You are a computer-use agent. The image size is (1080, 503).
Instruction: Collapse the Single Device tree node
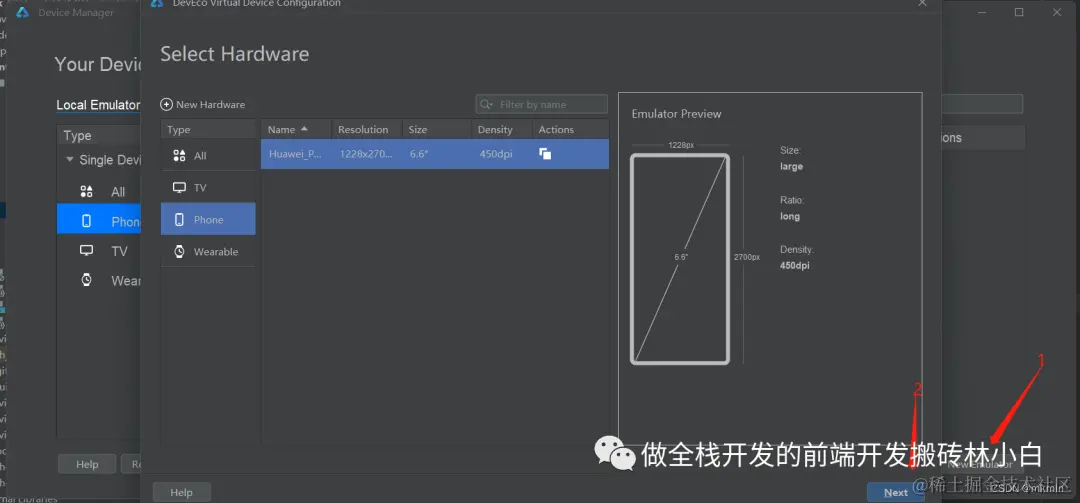pos(70,159)
